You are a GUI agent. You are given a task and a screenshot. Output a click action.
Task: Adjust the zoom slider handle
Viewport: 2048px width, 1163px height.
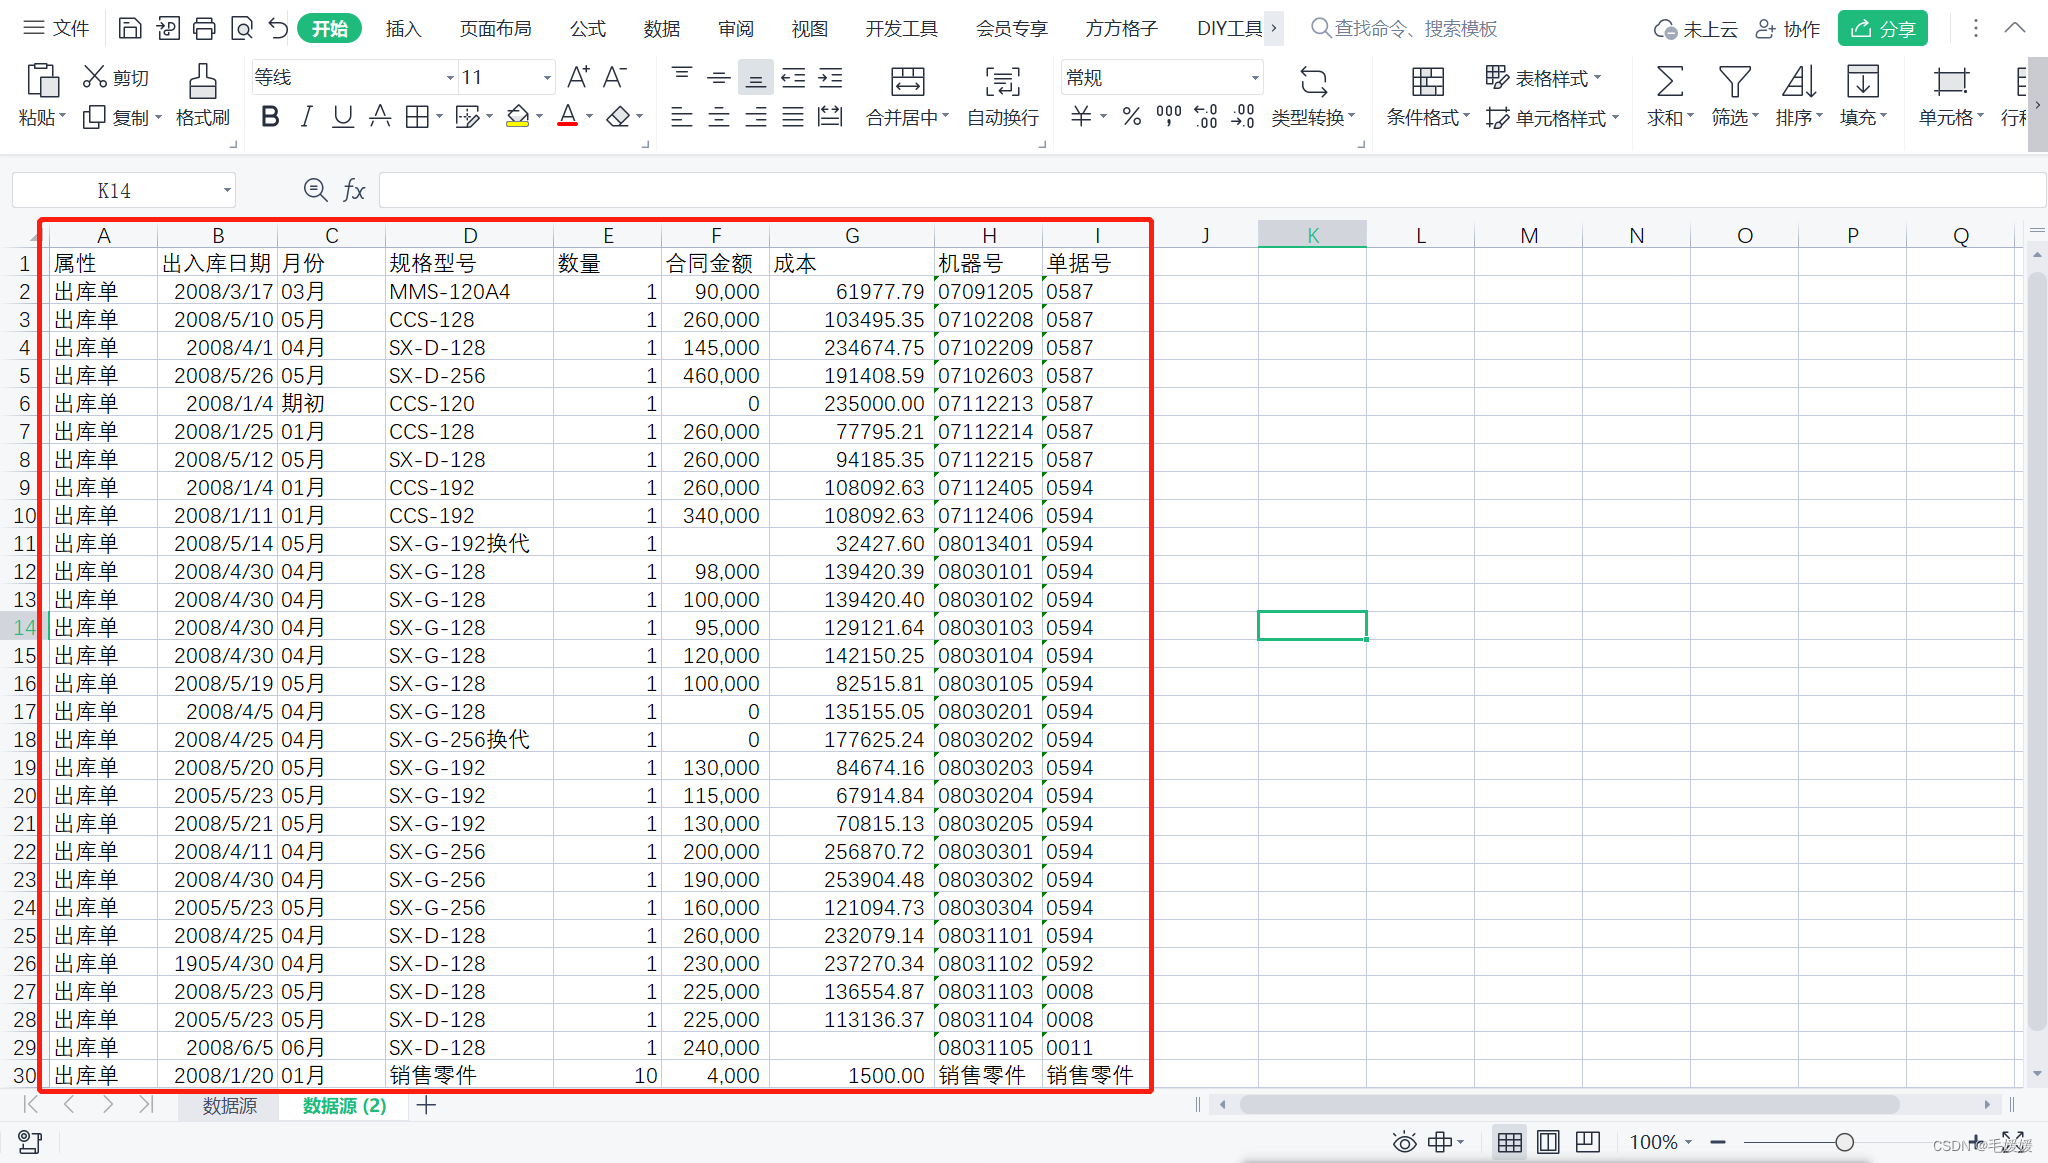[x=1844, y=1142]
